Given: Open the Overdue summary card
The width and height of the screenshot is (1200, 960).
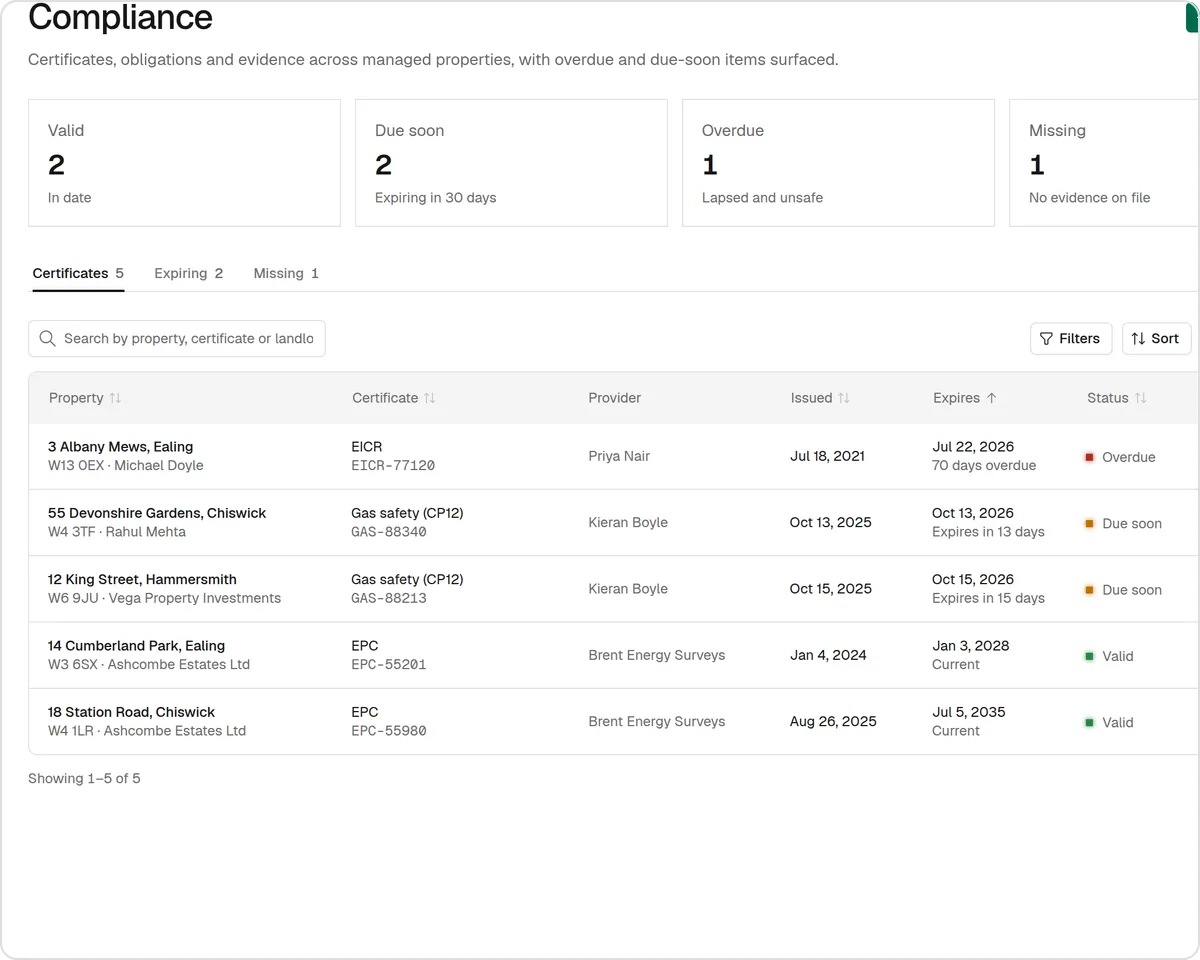Looking at the screenshot, I should (x=838, y=163).
